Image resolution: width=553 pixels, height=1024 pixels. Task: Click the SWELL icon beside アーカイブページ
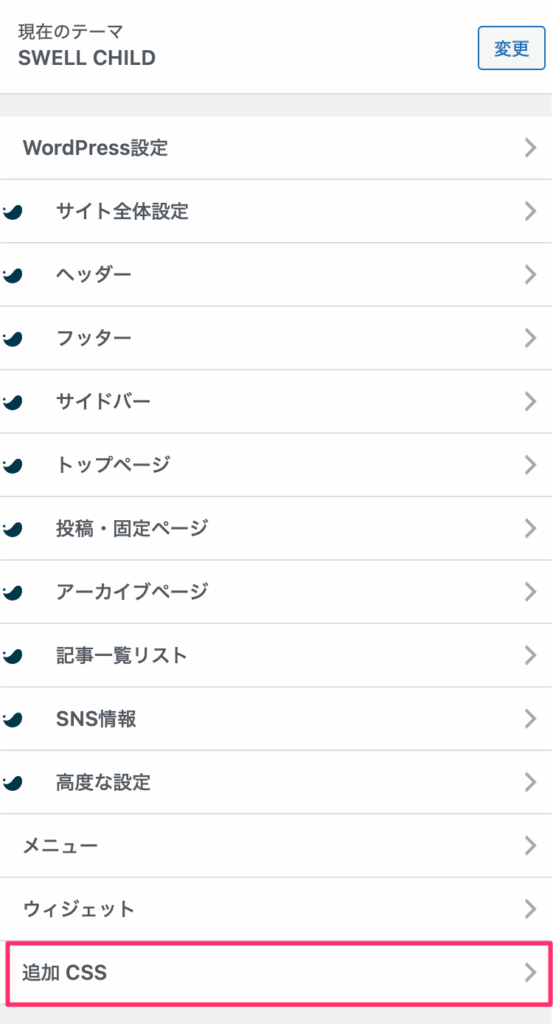13,592
